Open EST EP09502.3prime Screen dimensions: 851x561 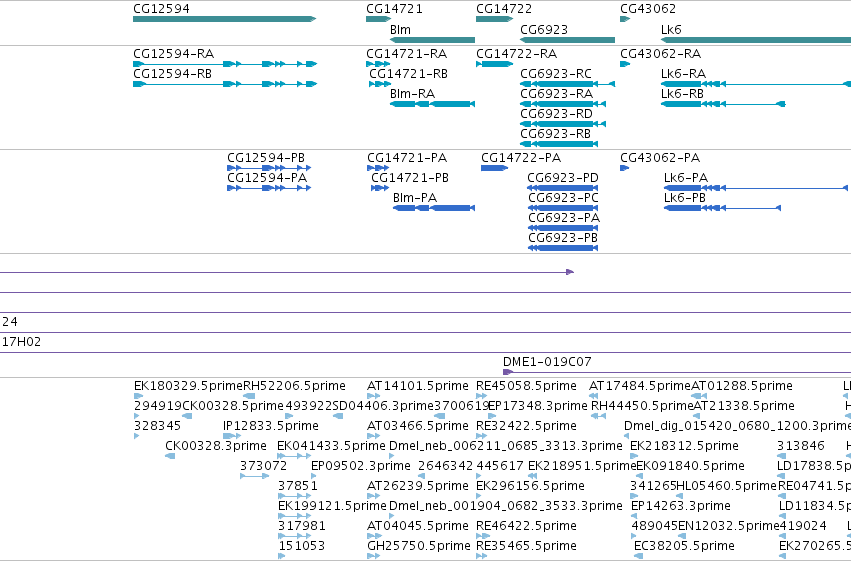click(314, 476)
